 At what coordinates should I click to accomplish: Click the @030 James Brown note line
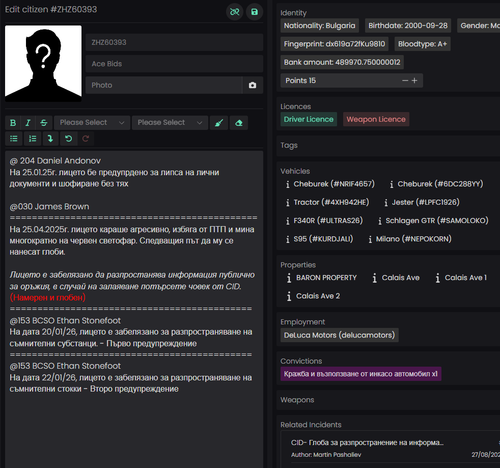49,207
